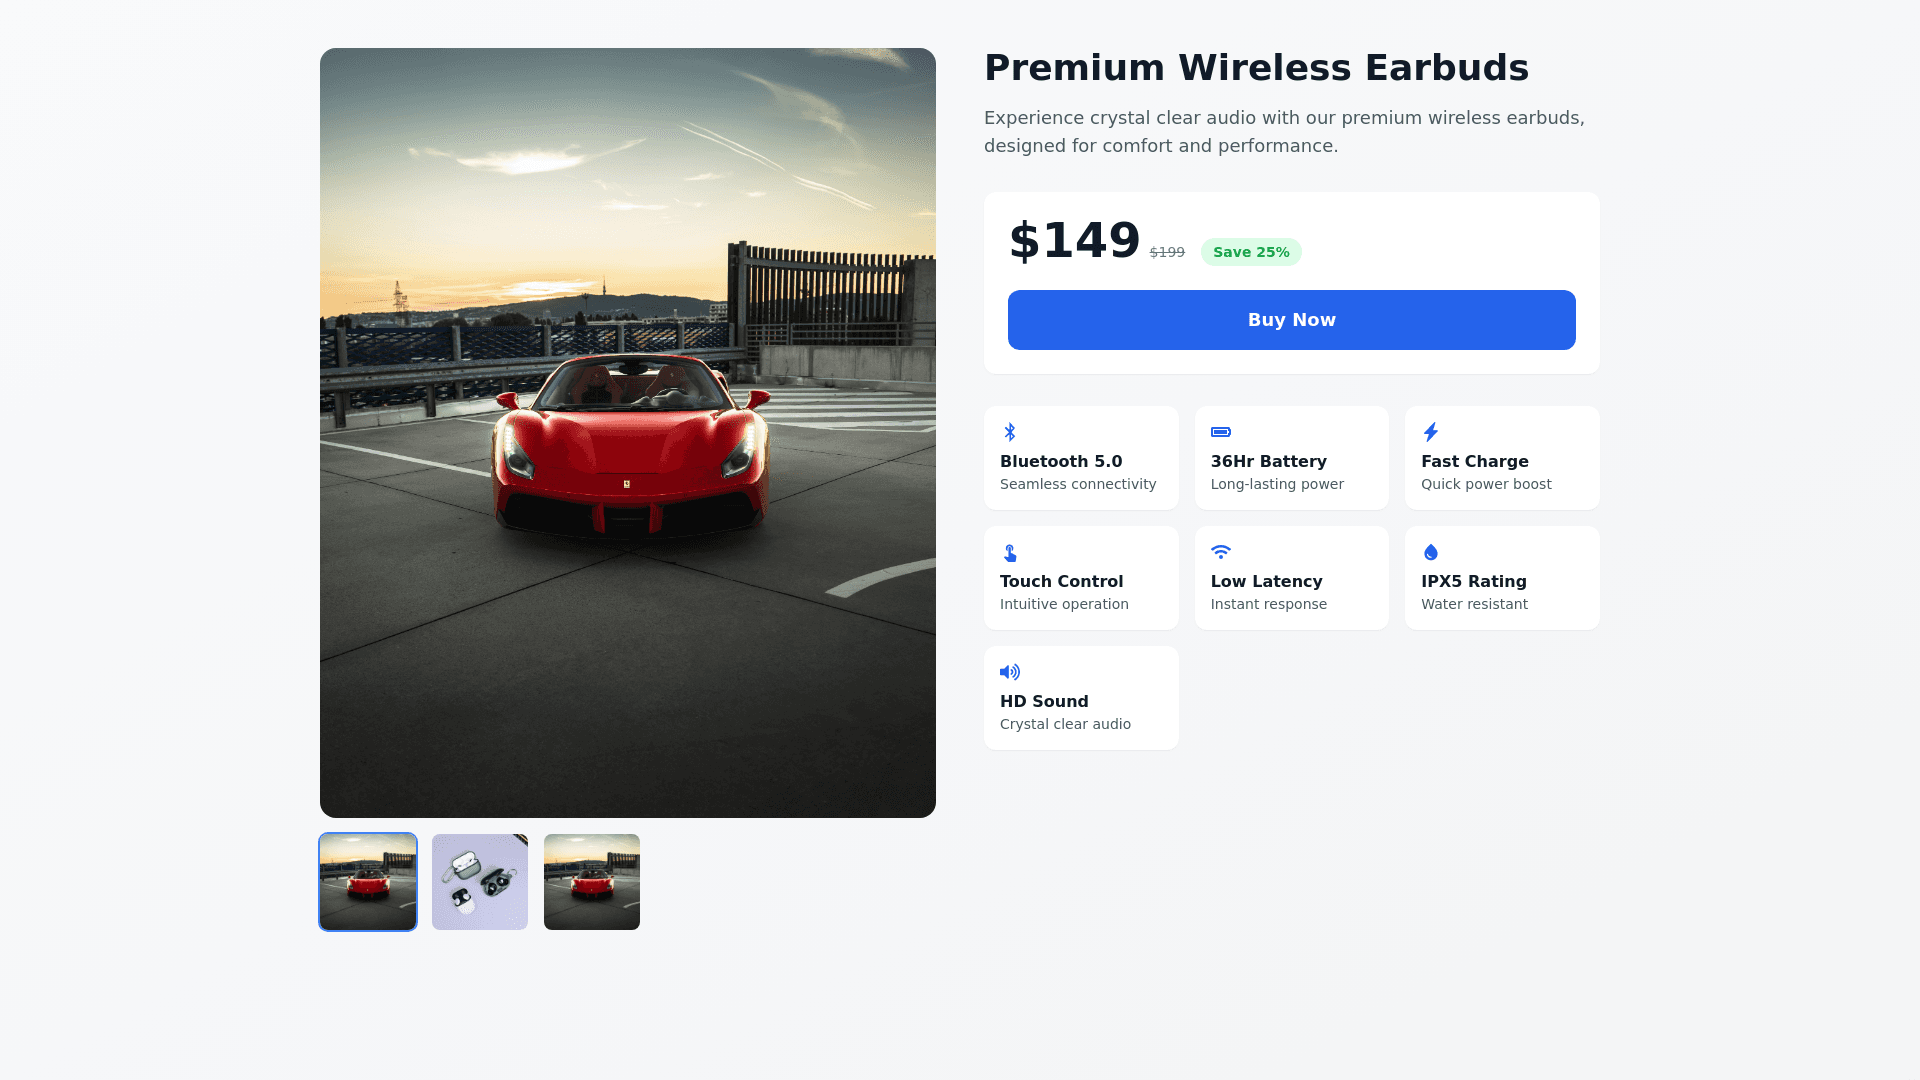Click the Bluetooth 5.0 feature label

(1061, 461)
